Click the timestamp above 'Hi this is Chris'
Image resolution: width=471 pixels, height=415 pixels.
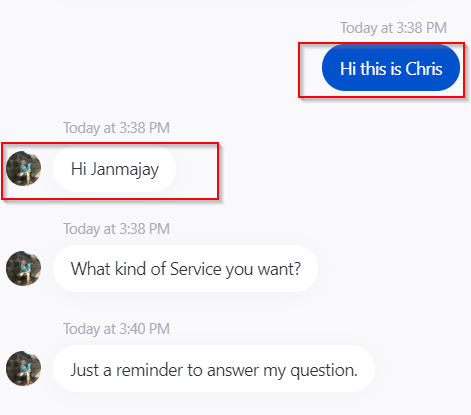pos(393,28)
